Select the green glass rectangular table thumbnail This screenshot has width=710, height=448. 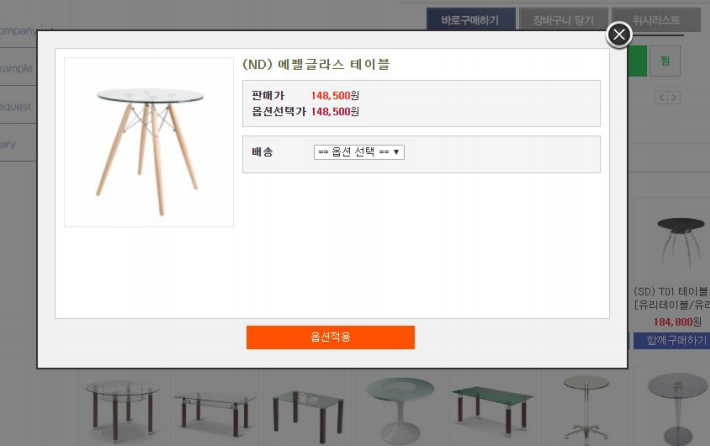pos(492,410)
